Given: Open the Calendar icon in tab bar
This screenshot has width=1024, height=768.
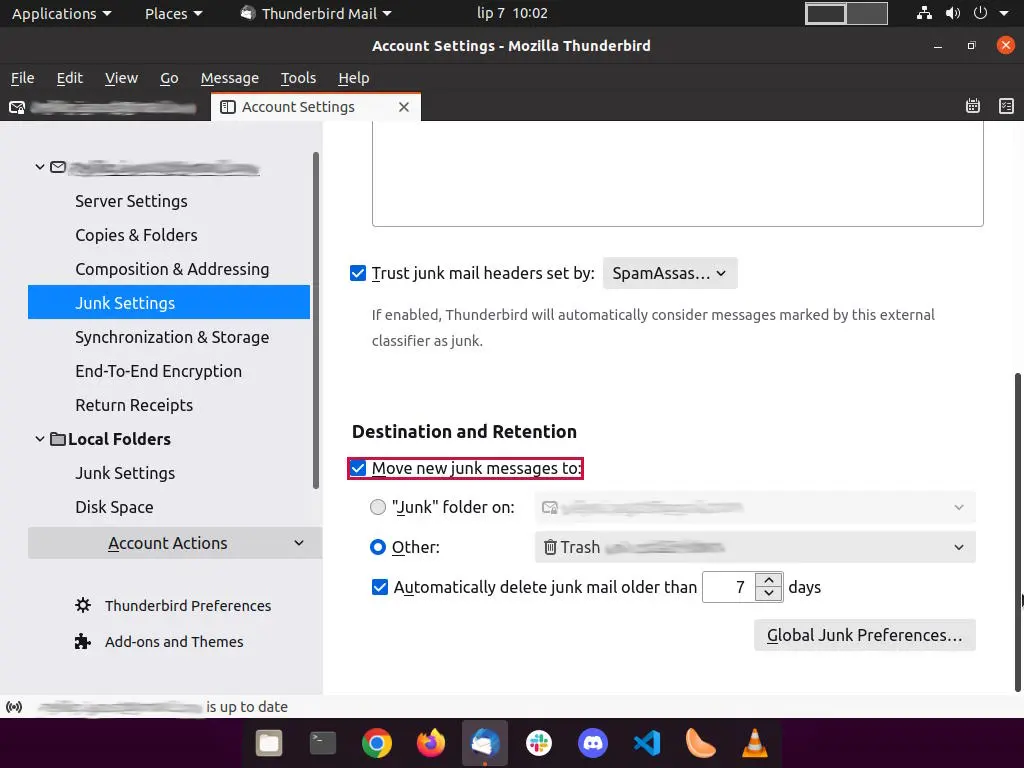Looking at the screenshot, I should [973, 107].
